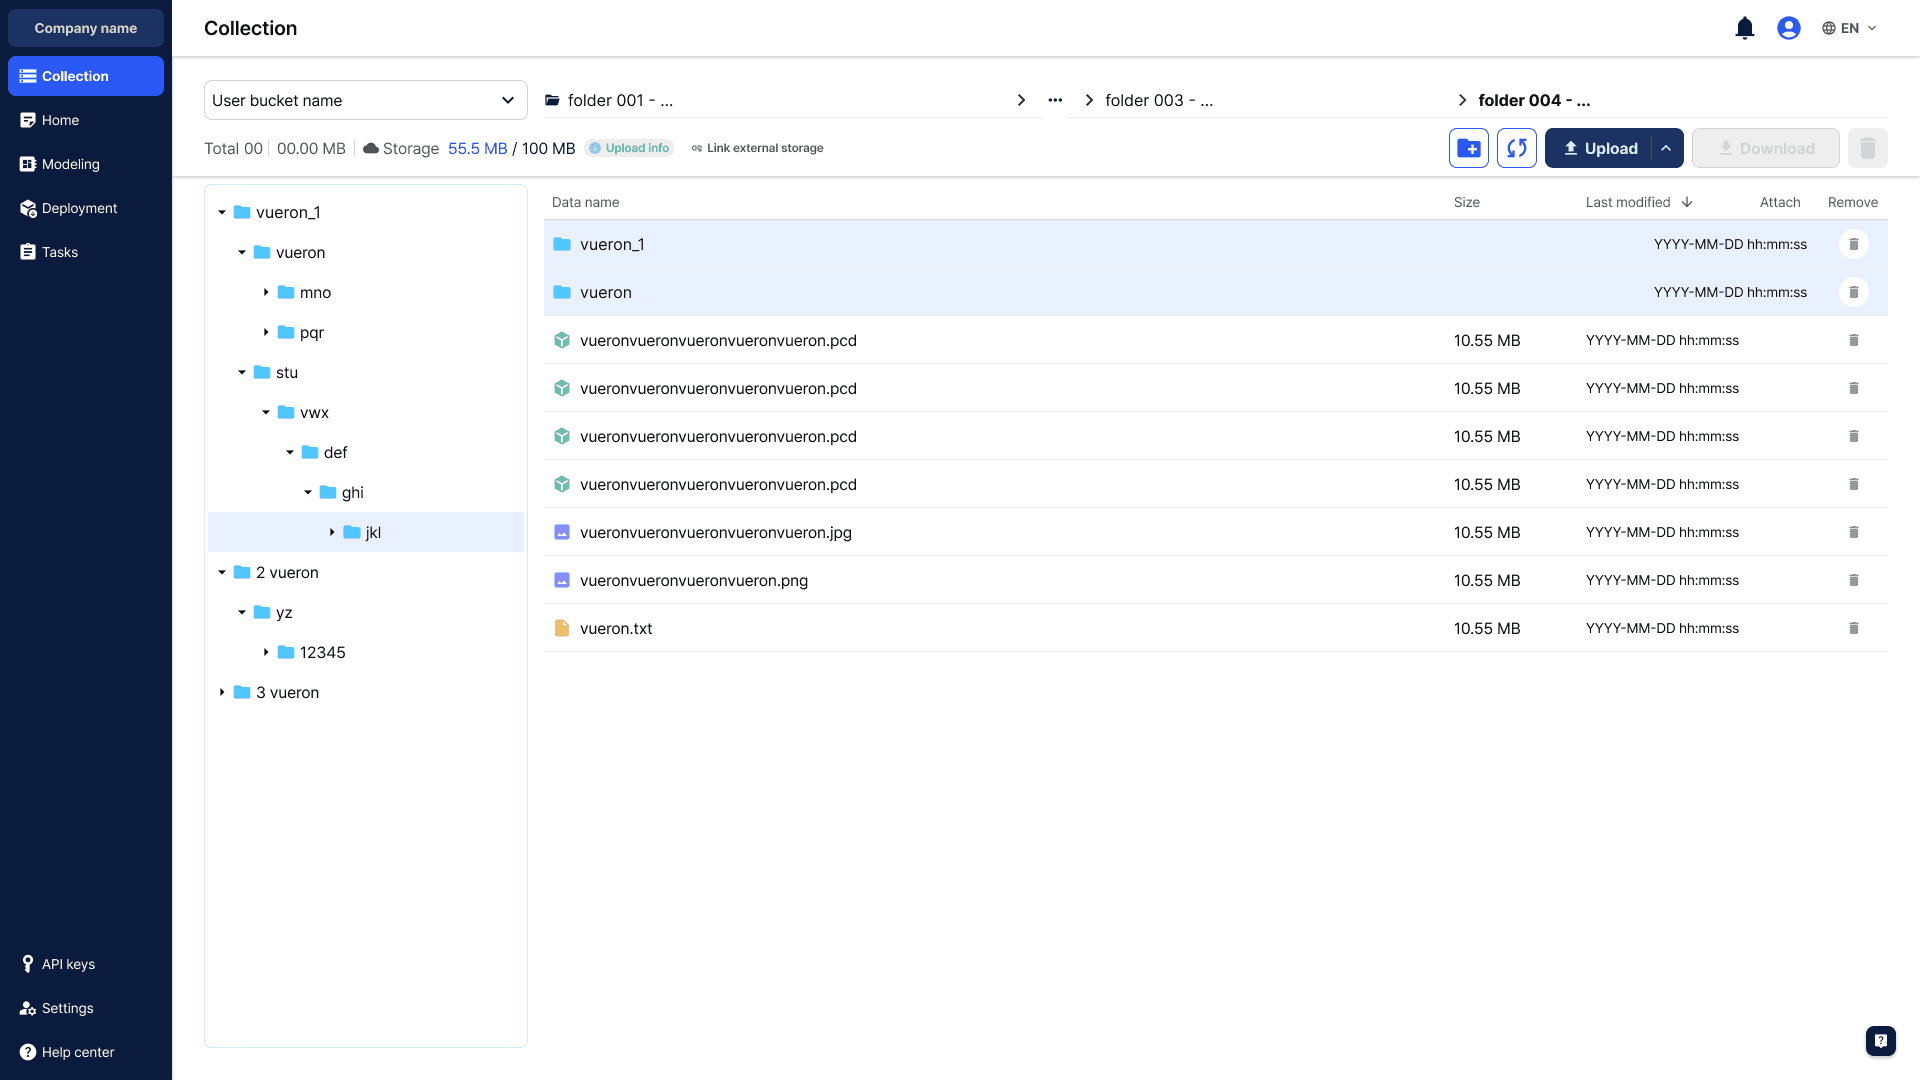Click Link external storage link
This screenshot has width=1920, height=1080.
[764, 148]
